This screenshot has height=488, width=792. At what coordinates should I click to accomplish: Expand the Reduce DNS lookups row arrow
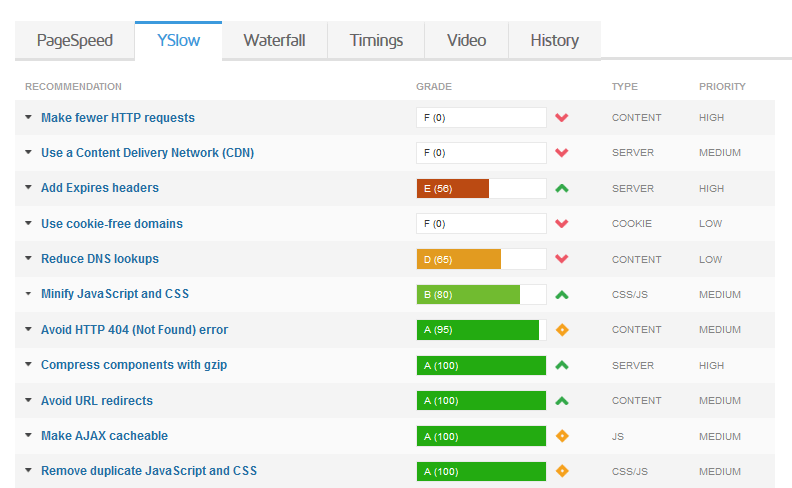[x=28, y=258]
